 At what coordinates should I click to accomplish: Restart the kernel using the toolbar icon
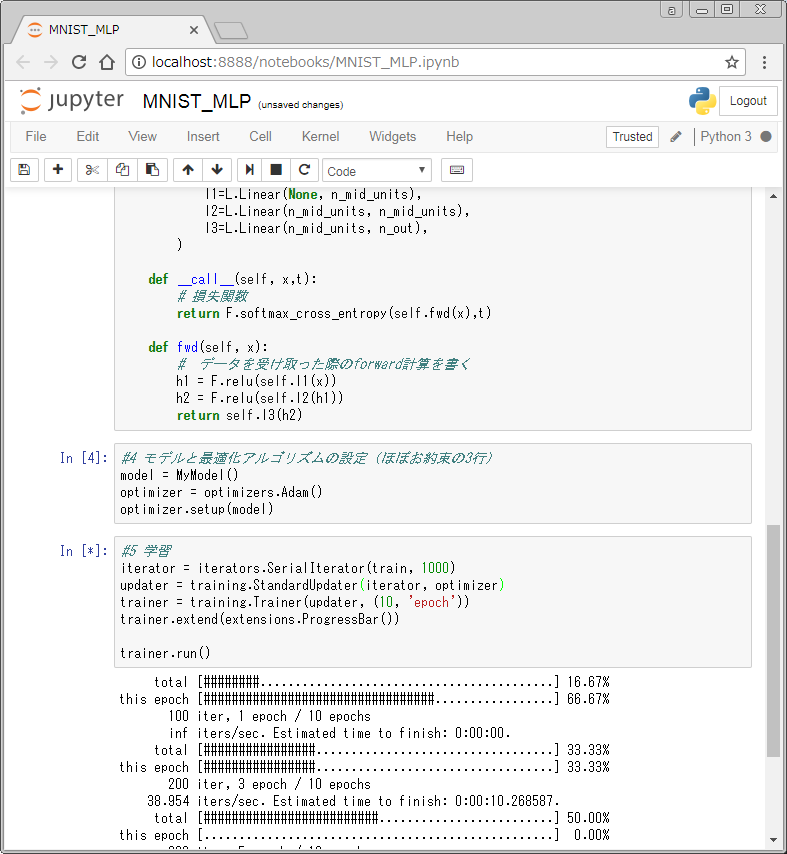[304, 170]
